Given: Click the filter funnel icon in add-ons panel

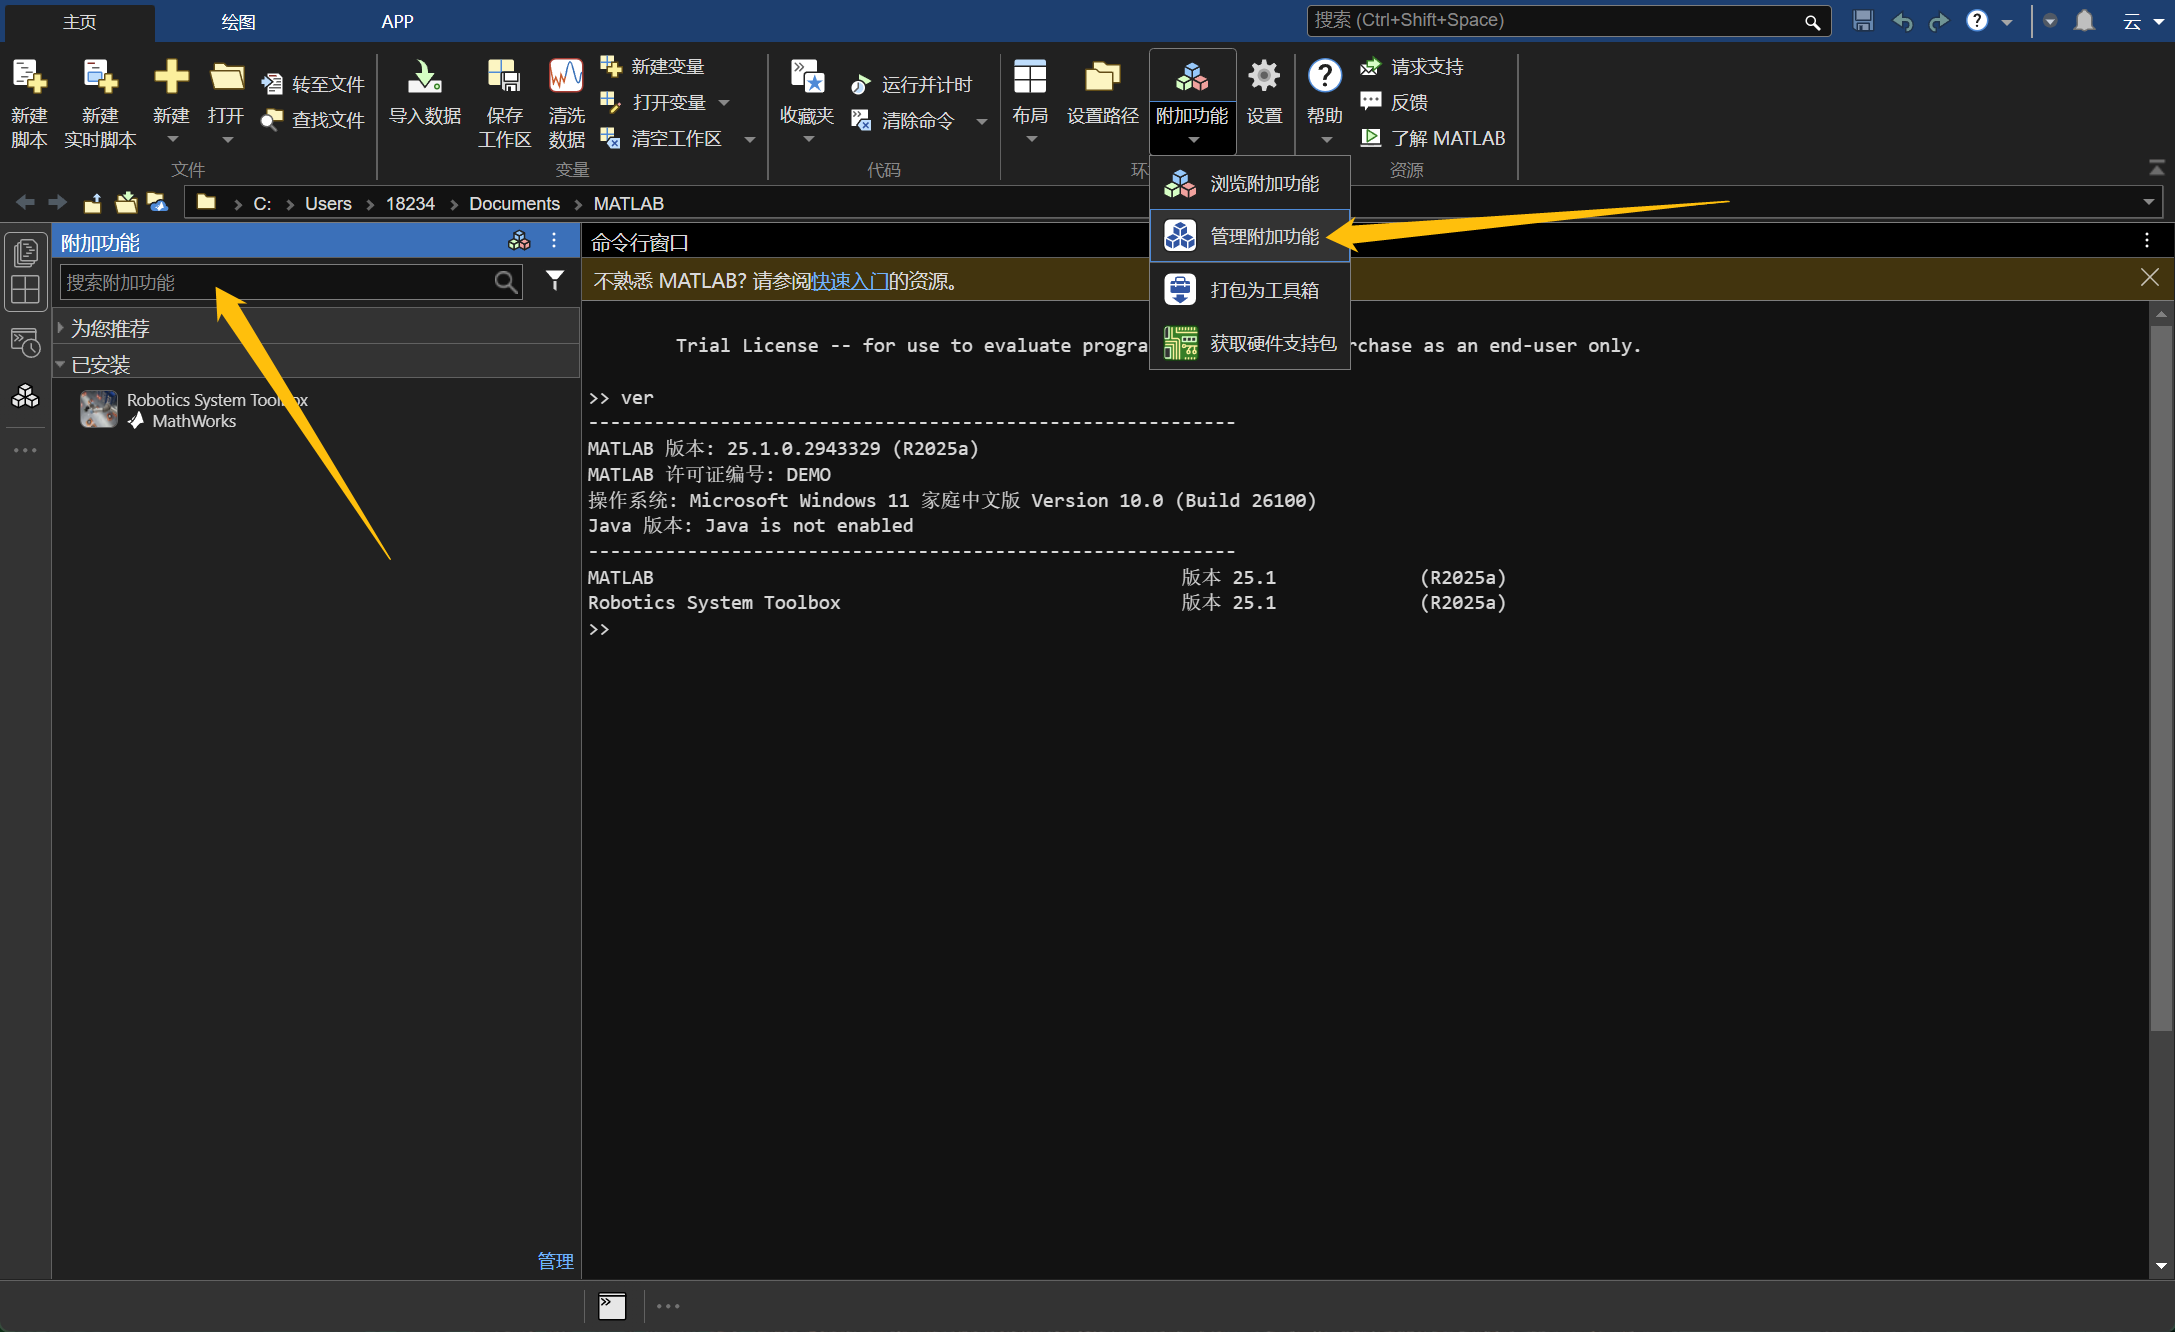Looking at the screenshot, I should 555,281.
